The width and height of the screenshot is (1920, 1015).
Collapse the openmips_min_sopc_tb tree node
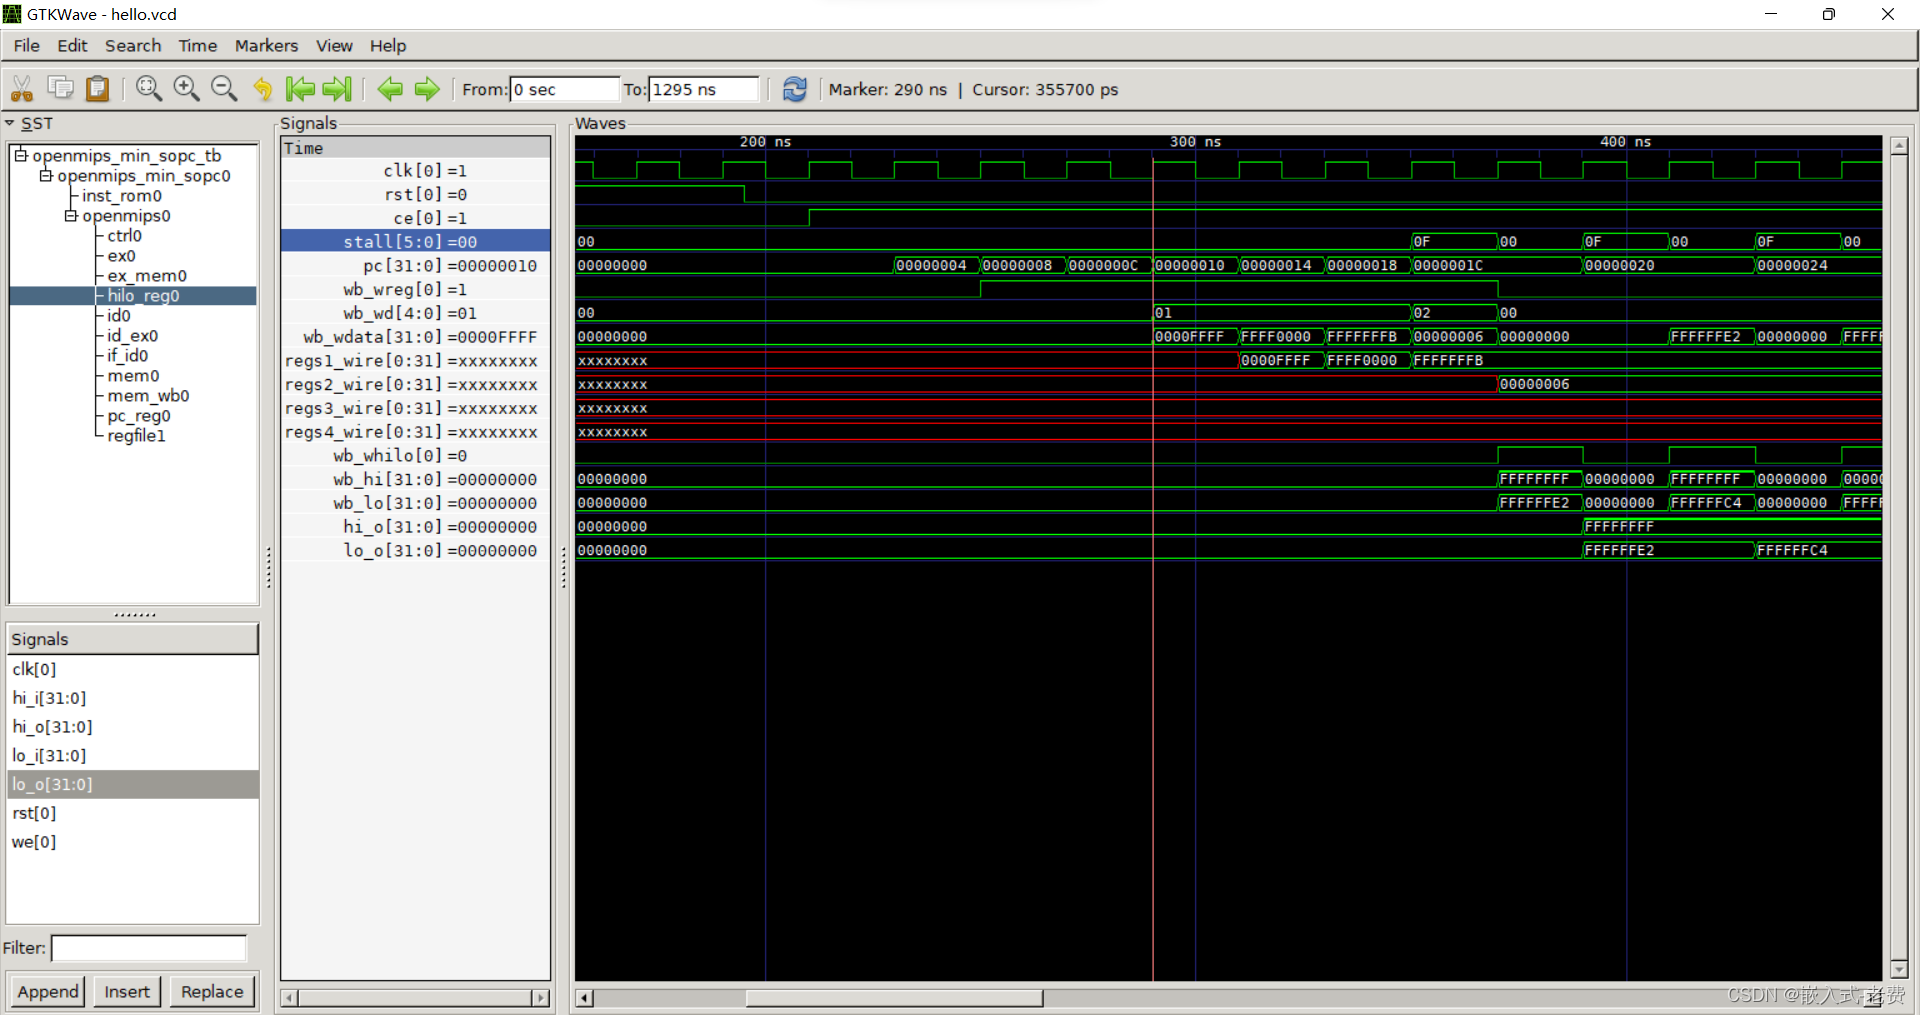click(20, 155)
